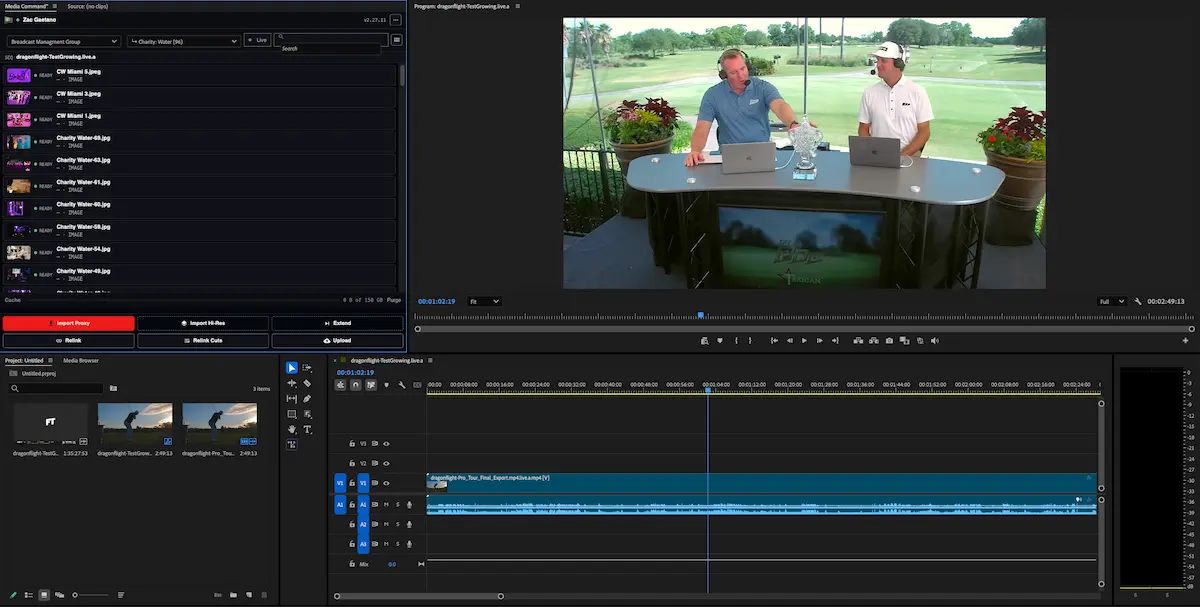Open timeline wrench display settings

(x=401, y=385)
